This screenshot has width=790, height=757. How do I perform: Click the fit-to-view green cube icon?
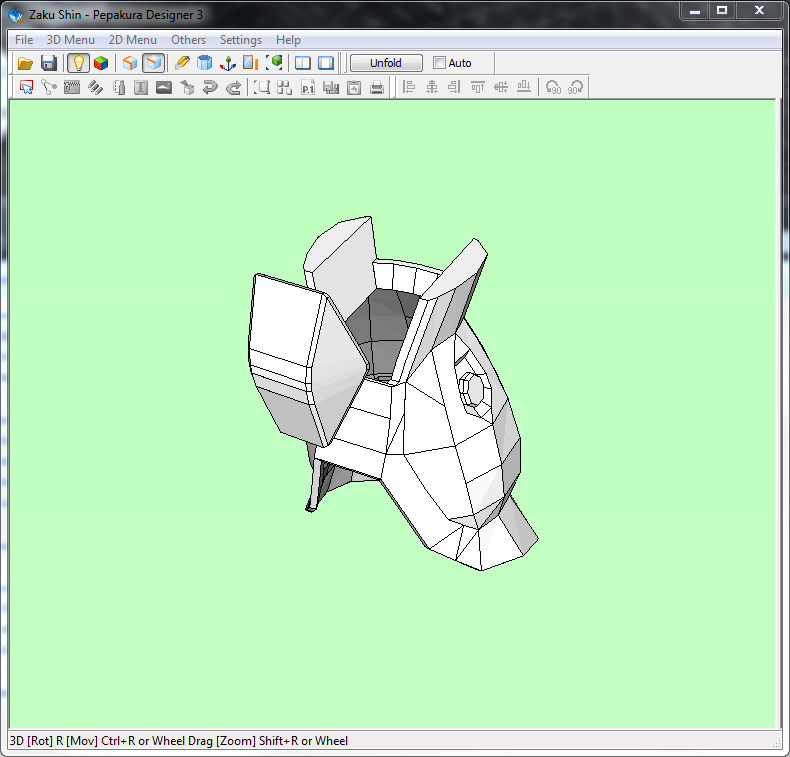[274, 63]
